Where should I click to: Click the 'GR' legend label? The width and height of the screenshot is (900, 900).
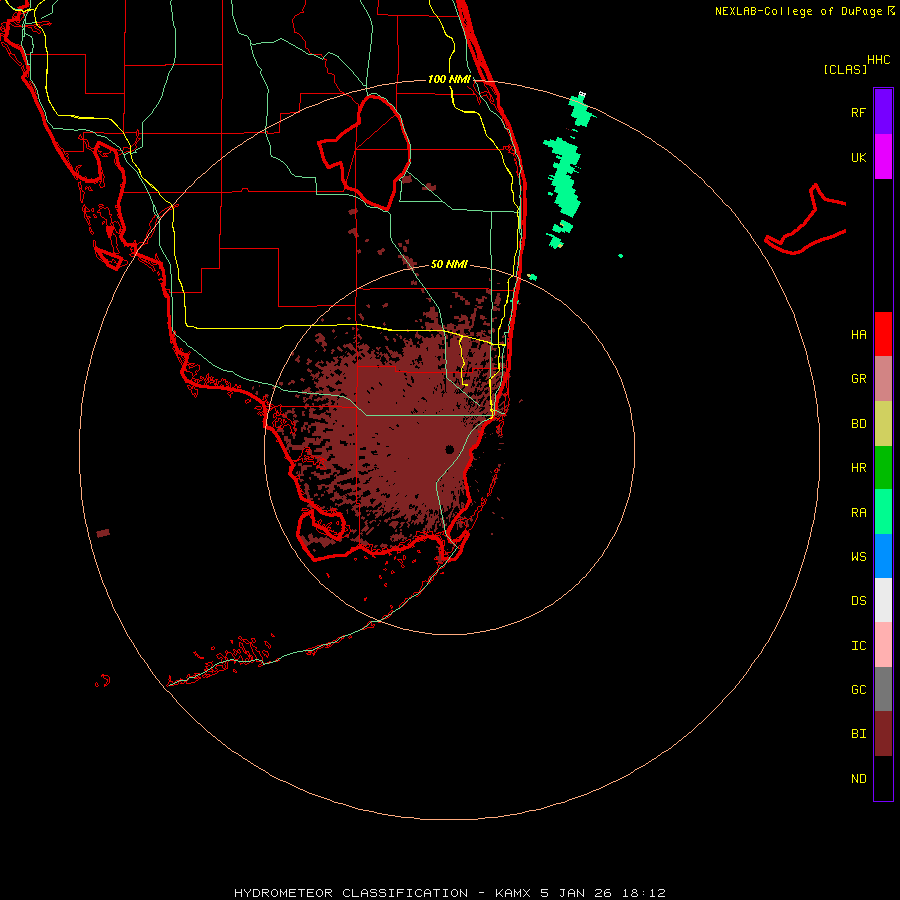click(x=858, y=379)
